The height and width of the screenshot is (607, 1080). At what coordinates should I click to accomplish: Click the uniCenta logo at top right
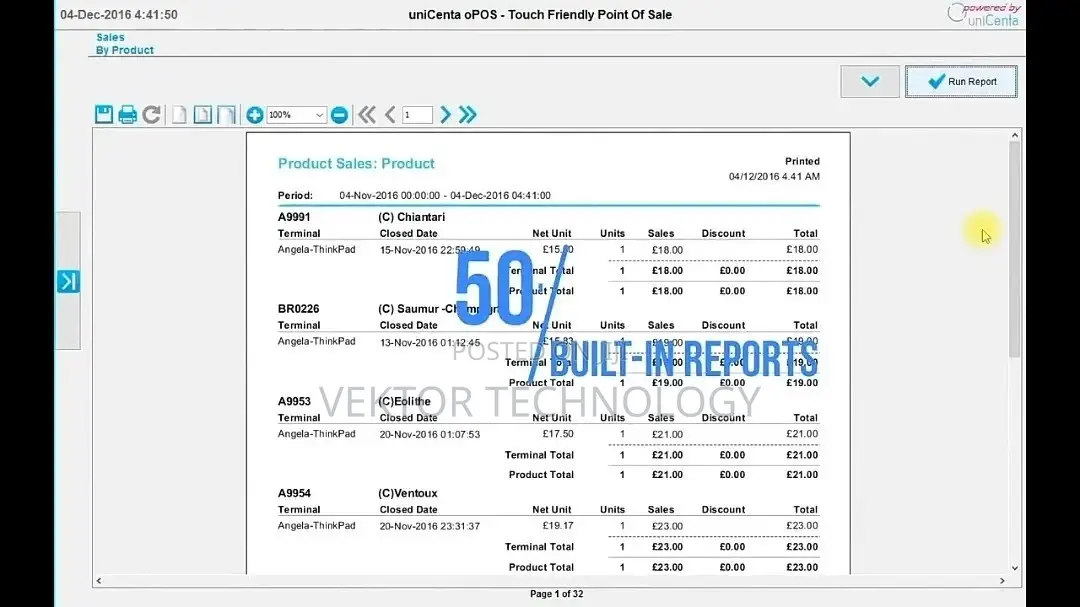pyautogui.click(x=984, y=14)
